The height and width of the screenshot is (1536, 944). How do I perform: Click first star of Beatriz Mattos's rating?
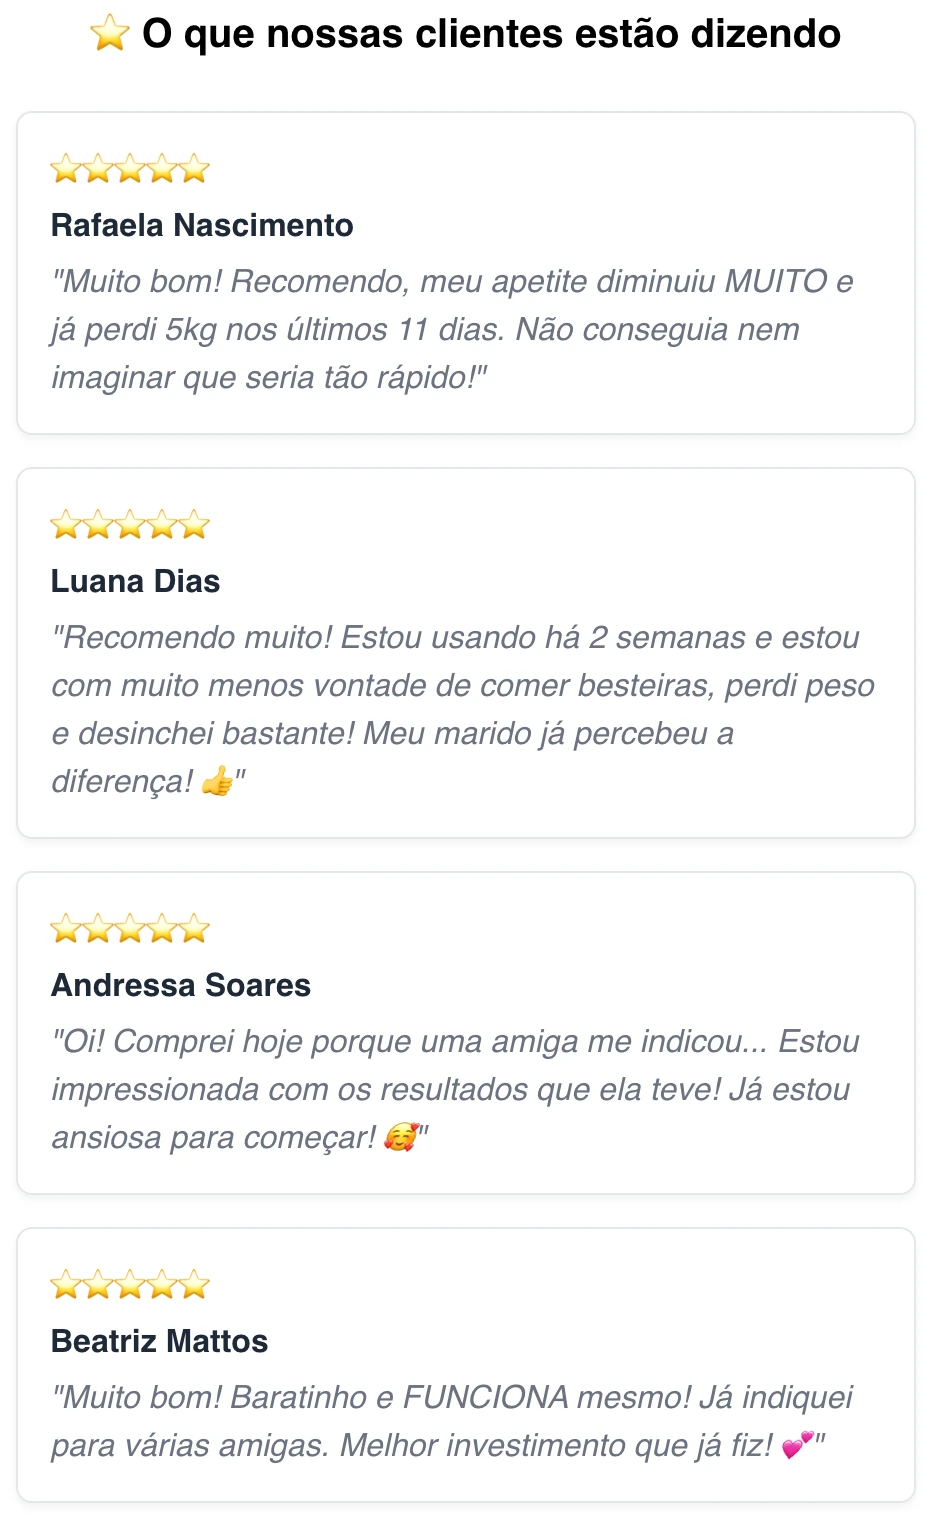tap(66, 1285)
